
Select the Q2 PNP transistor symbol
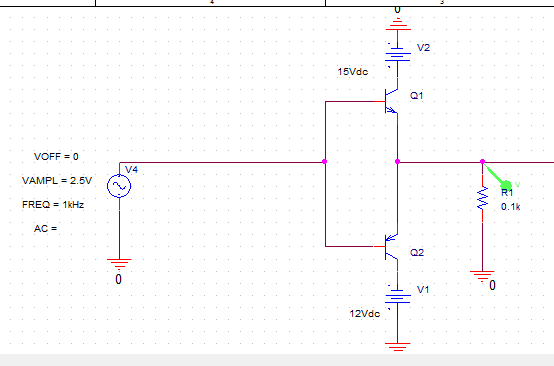point(391,247)
